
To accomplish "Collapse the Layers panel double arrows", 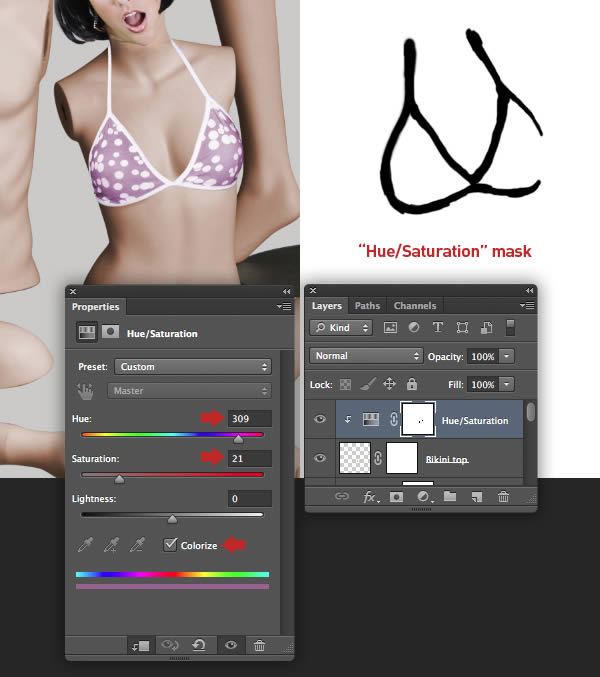I will pyautogui.click(x=530, y=291).
